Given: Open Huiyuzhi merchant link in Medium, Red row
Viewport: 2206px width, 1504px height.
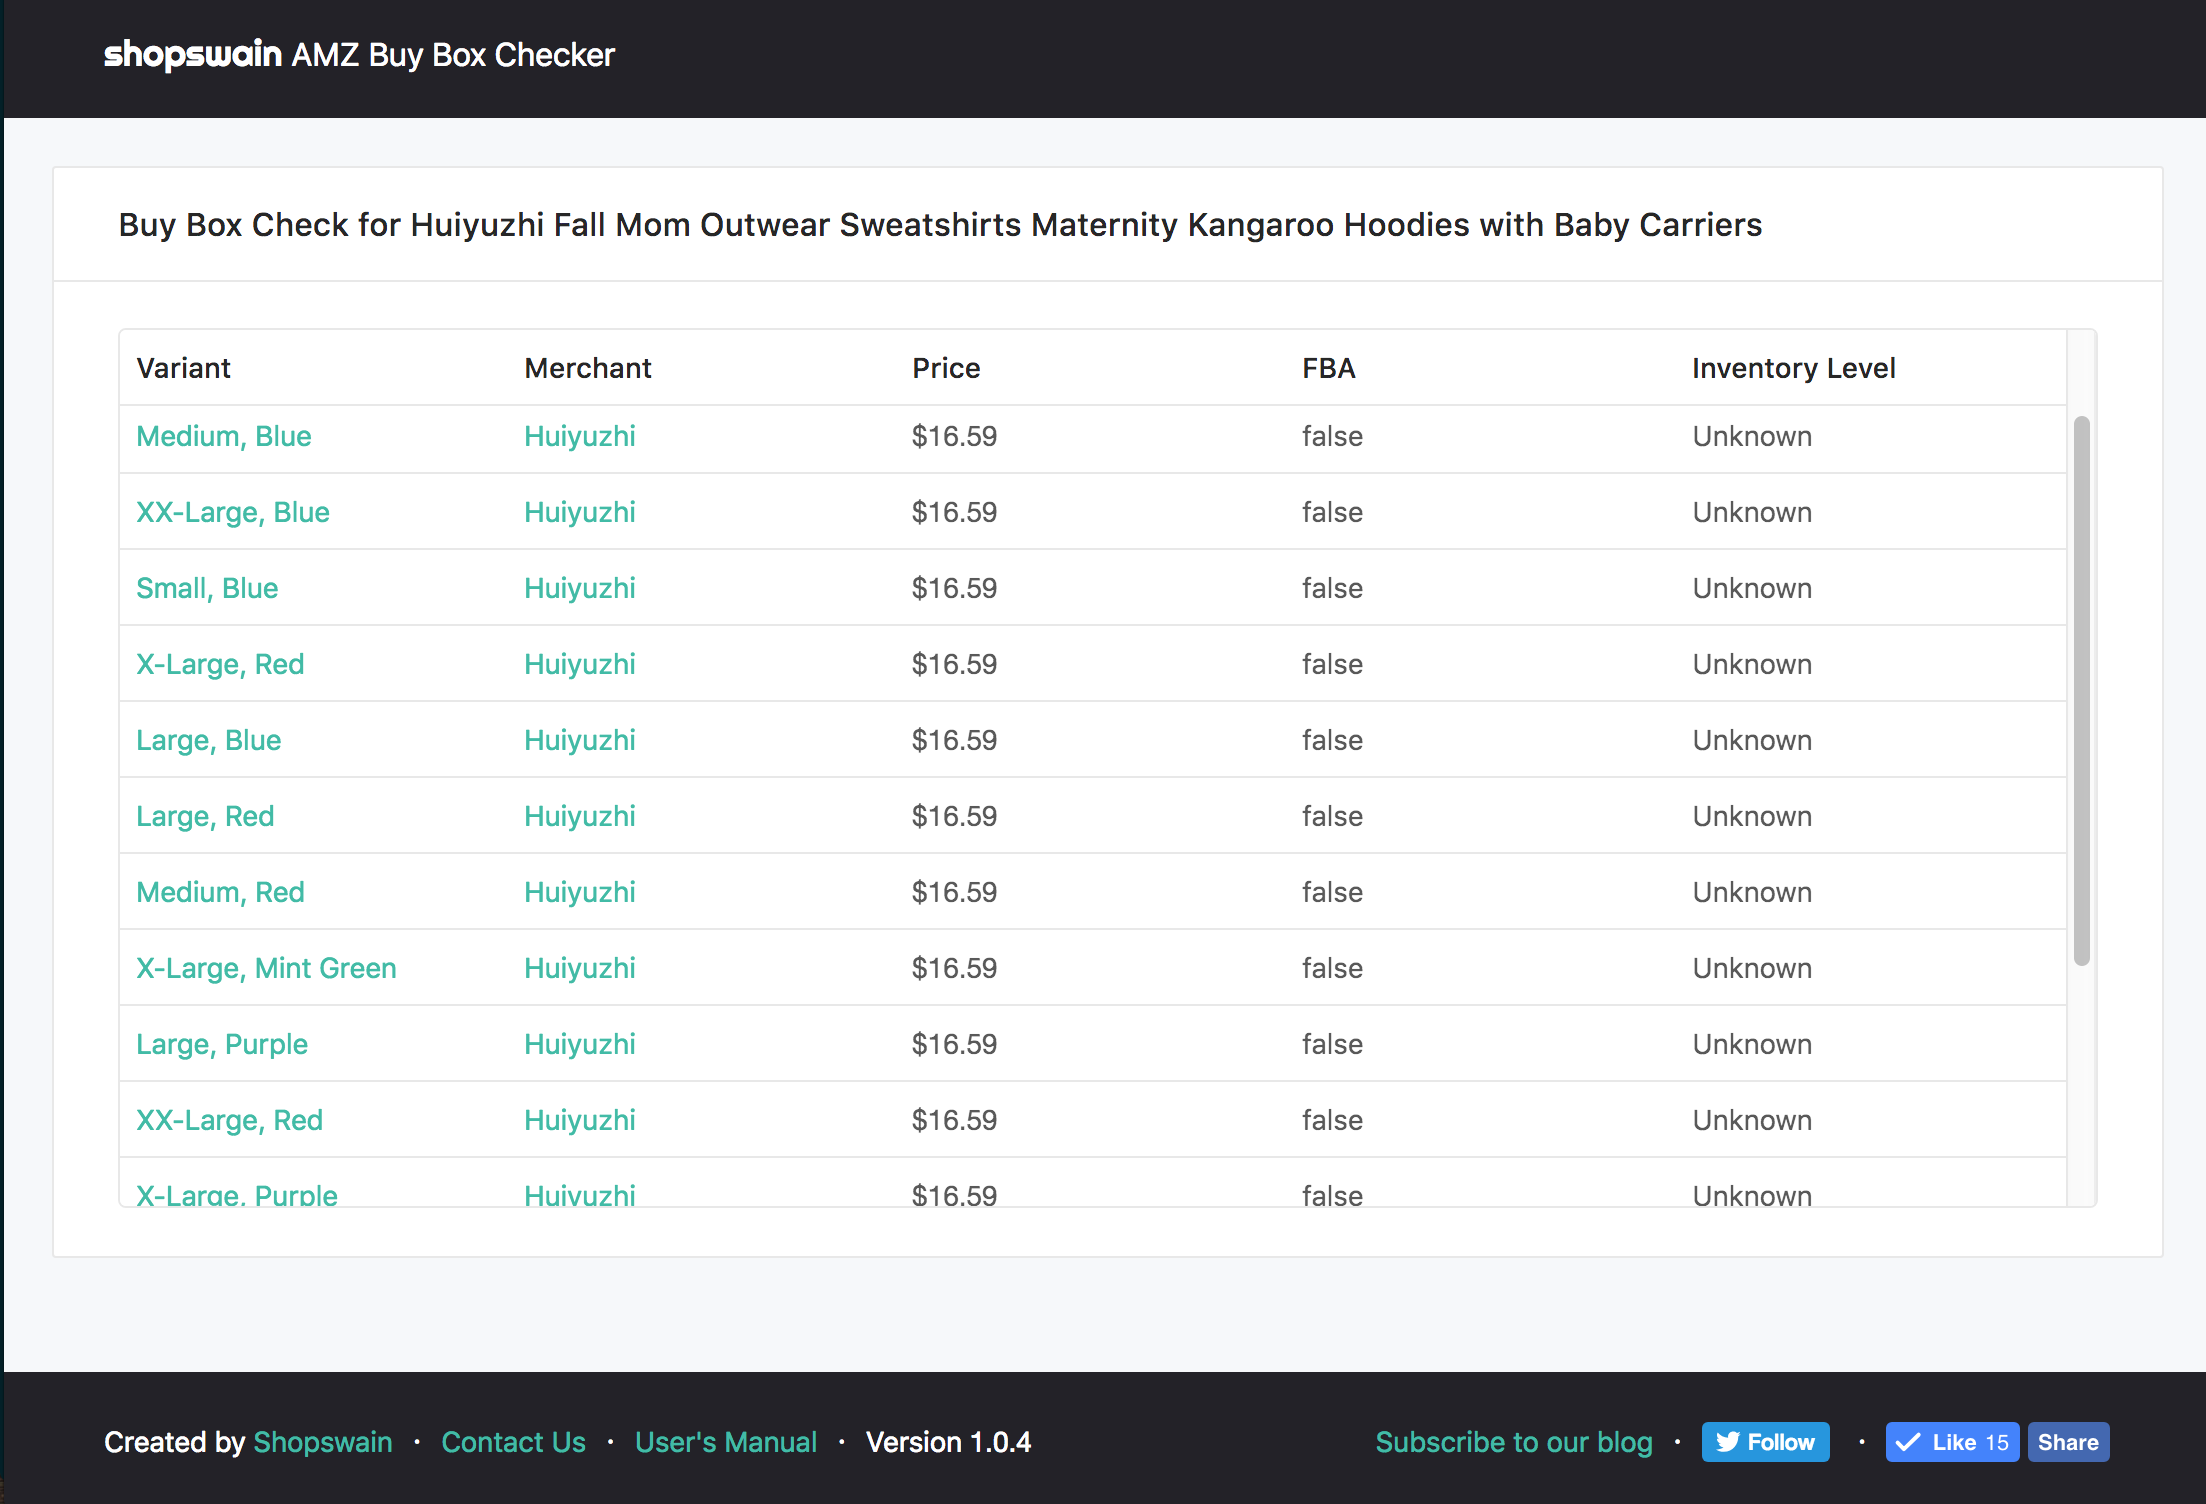Looking at the screenshot, I should (580, 892).
